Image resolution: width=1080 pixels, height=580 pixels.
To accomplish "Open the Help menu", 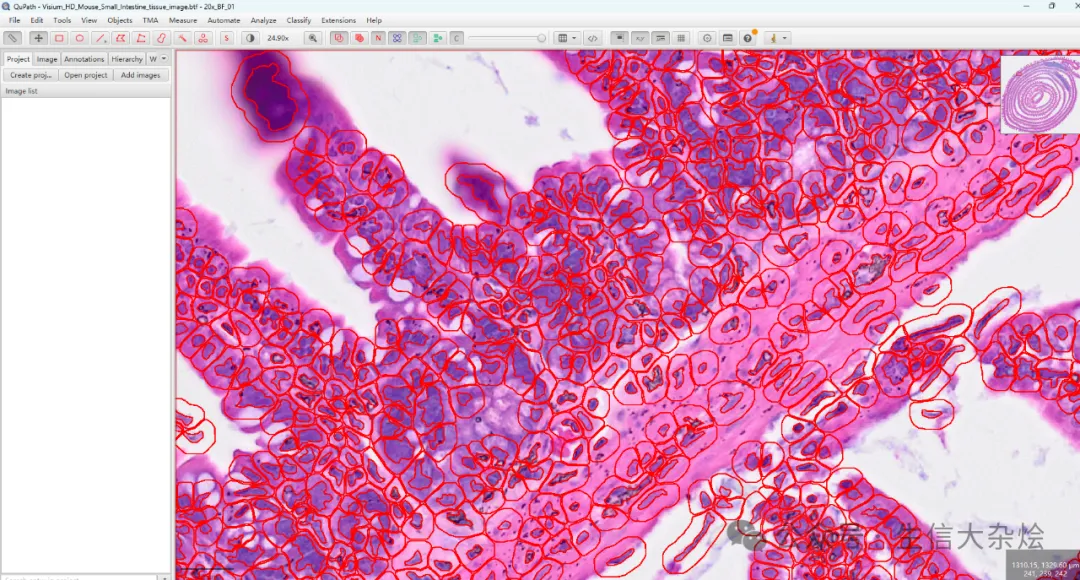I will coord(374,21).
